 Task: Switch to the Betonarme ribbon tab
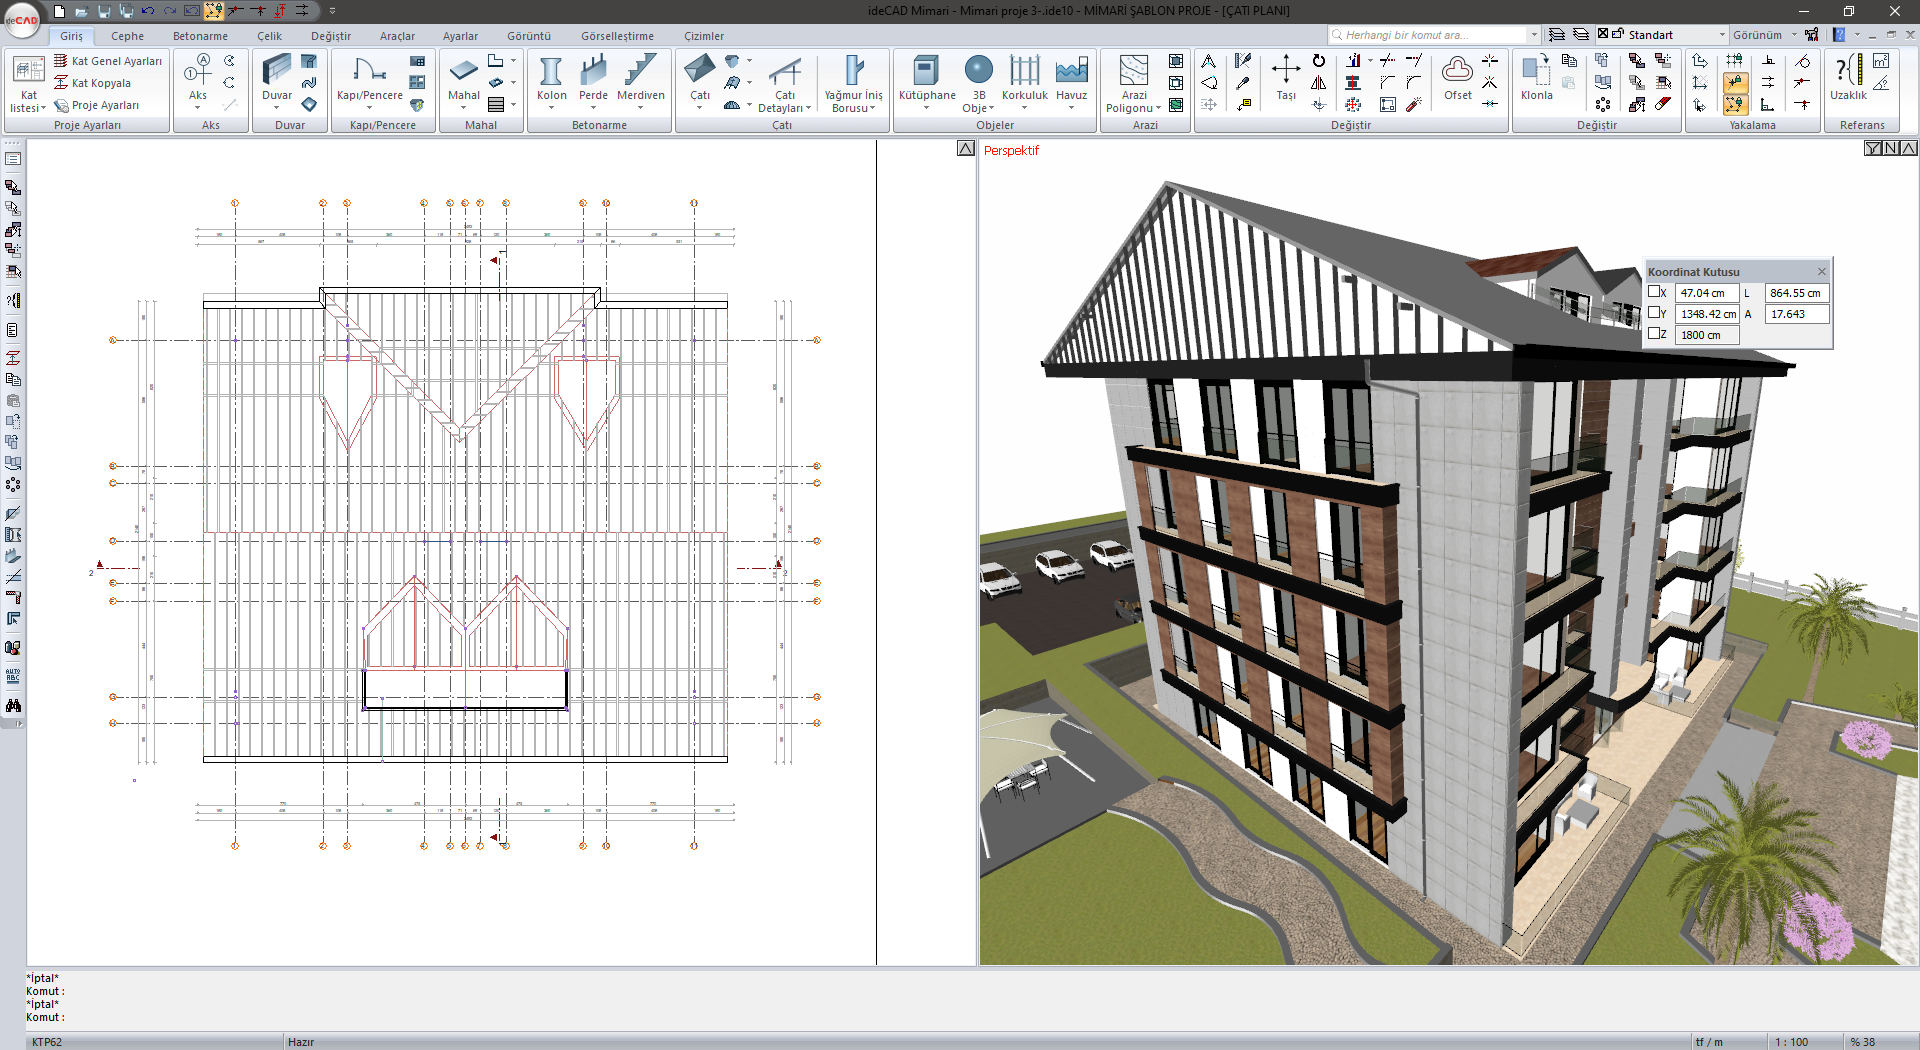[200, 36]
